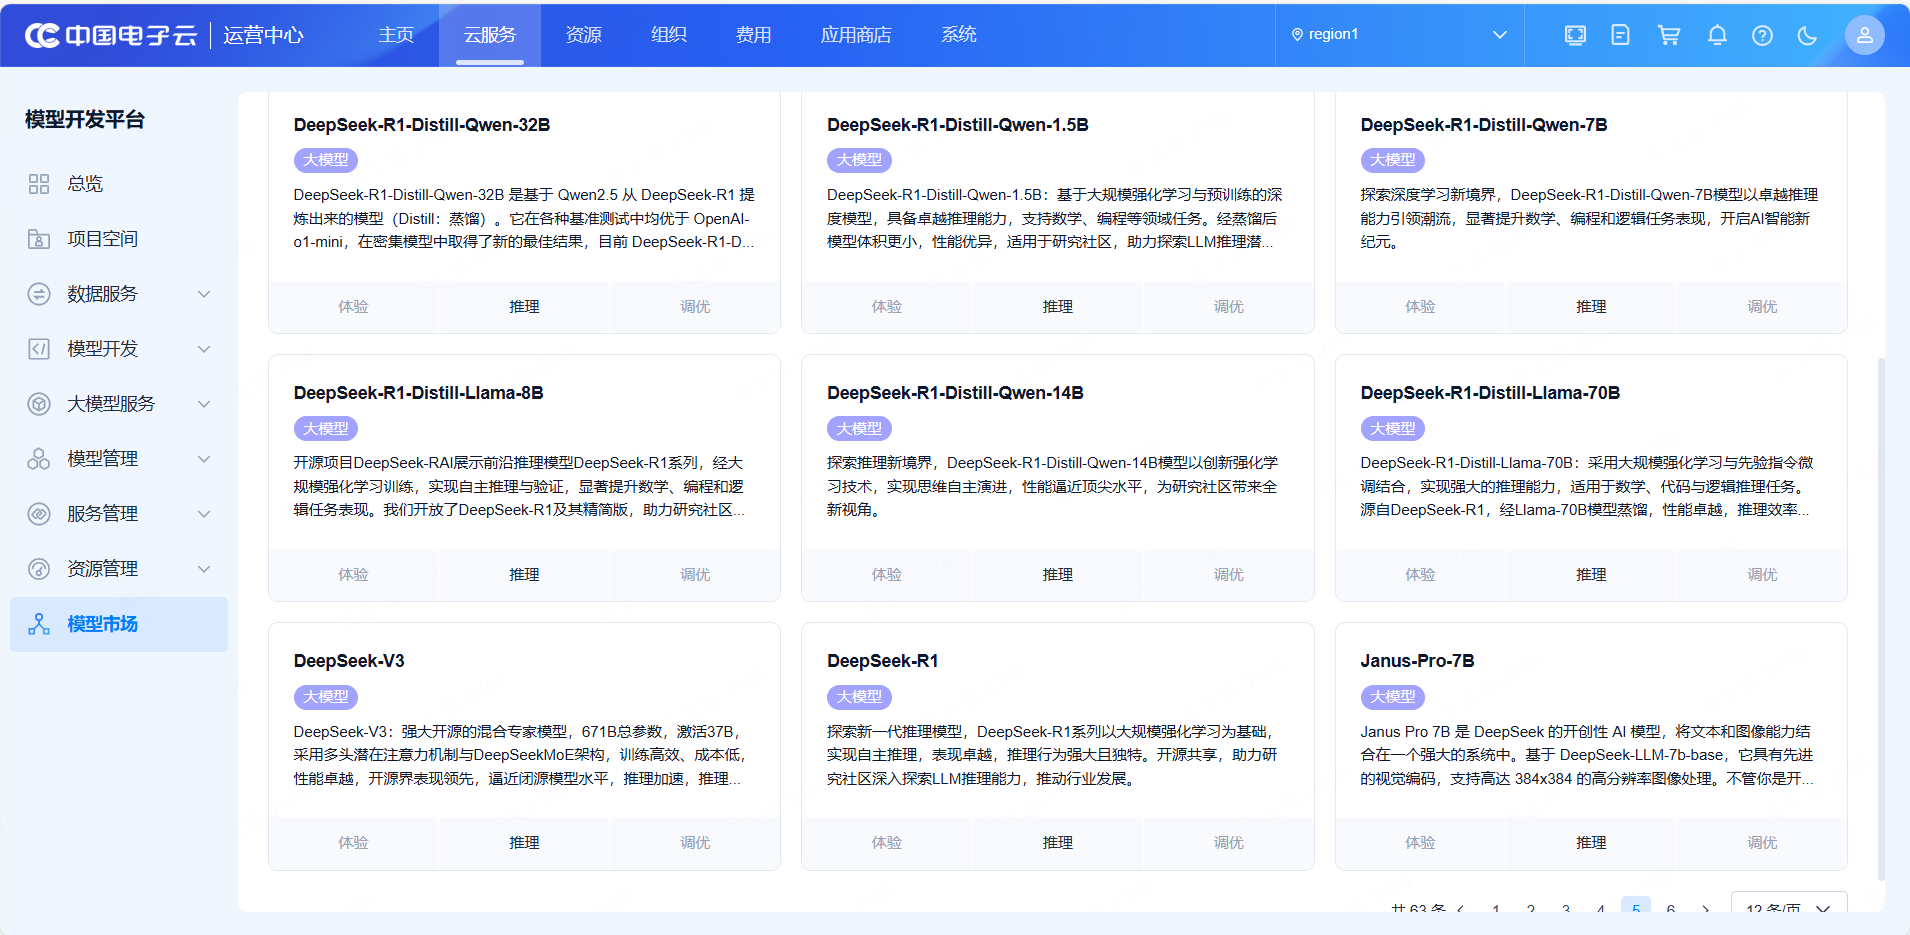This screenshot has height=935, width=1910.
Task: Open the help question mark icon
Action: (1762, 35)
